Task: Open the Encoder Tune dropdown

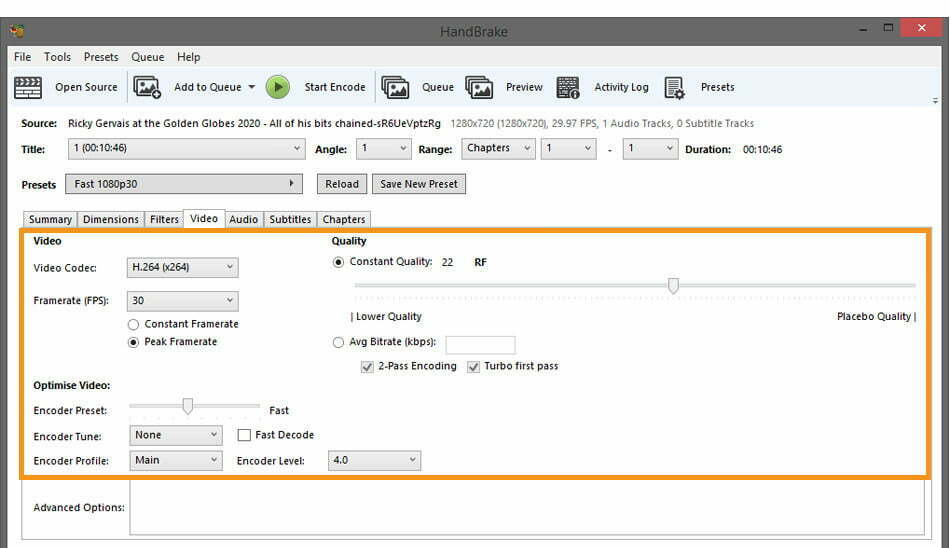Action: pyautogui.click(x=176, y=435)
